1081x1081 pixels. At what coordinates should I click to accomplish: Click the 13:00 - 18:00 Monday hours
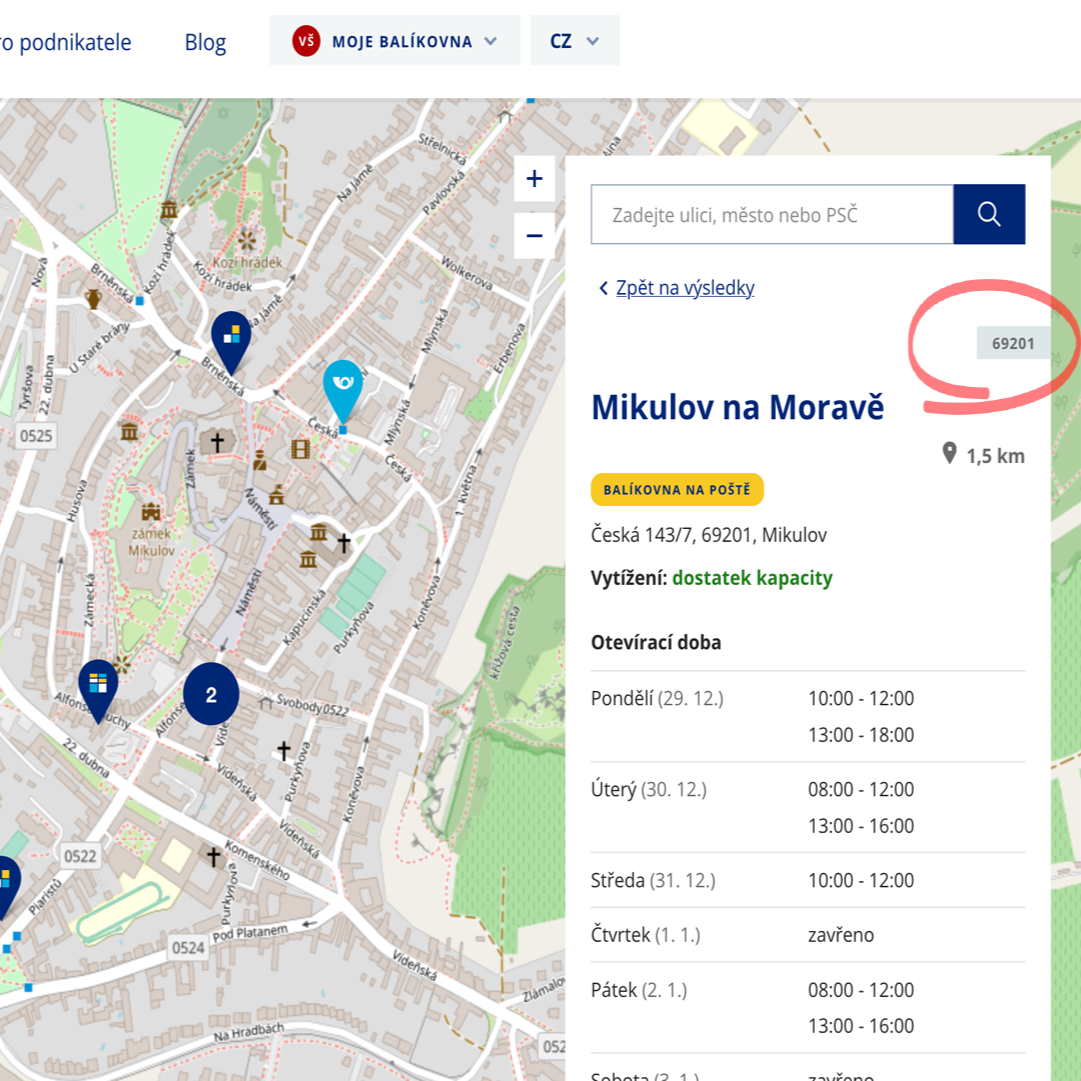click(x=861, y=735)
